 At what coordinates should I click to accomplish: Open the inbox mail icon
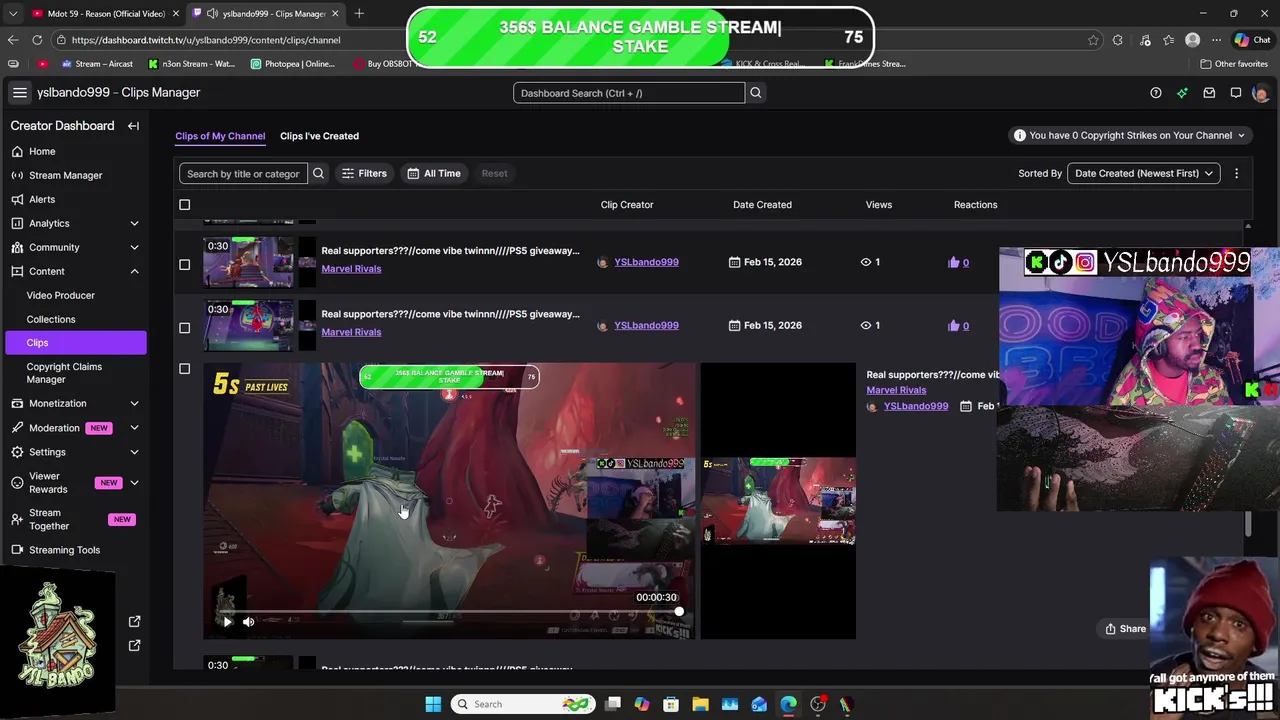pos(1209,93)
